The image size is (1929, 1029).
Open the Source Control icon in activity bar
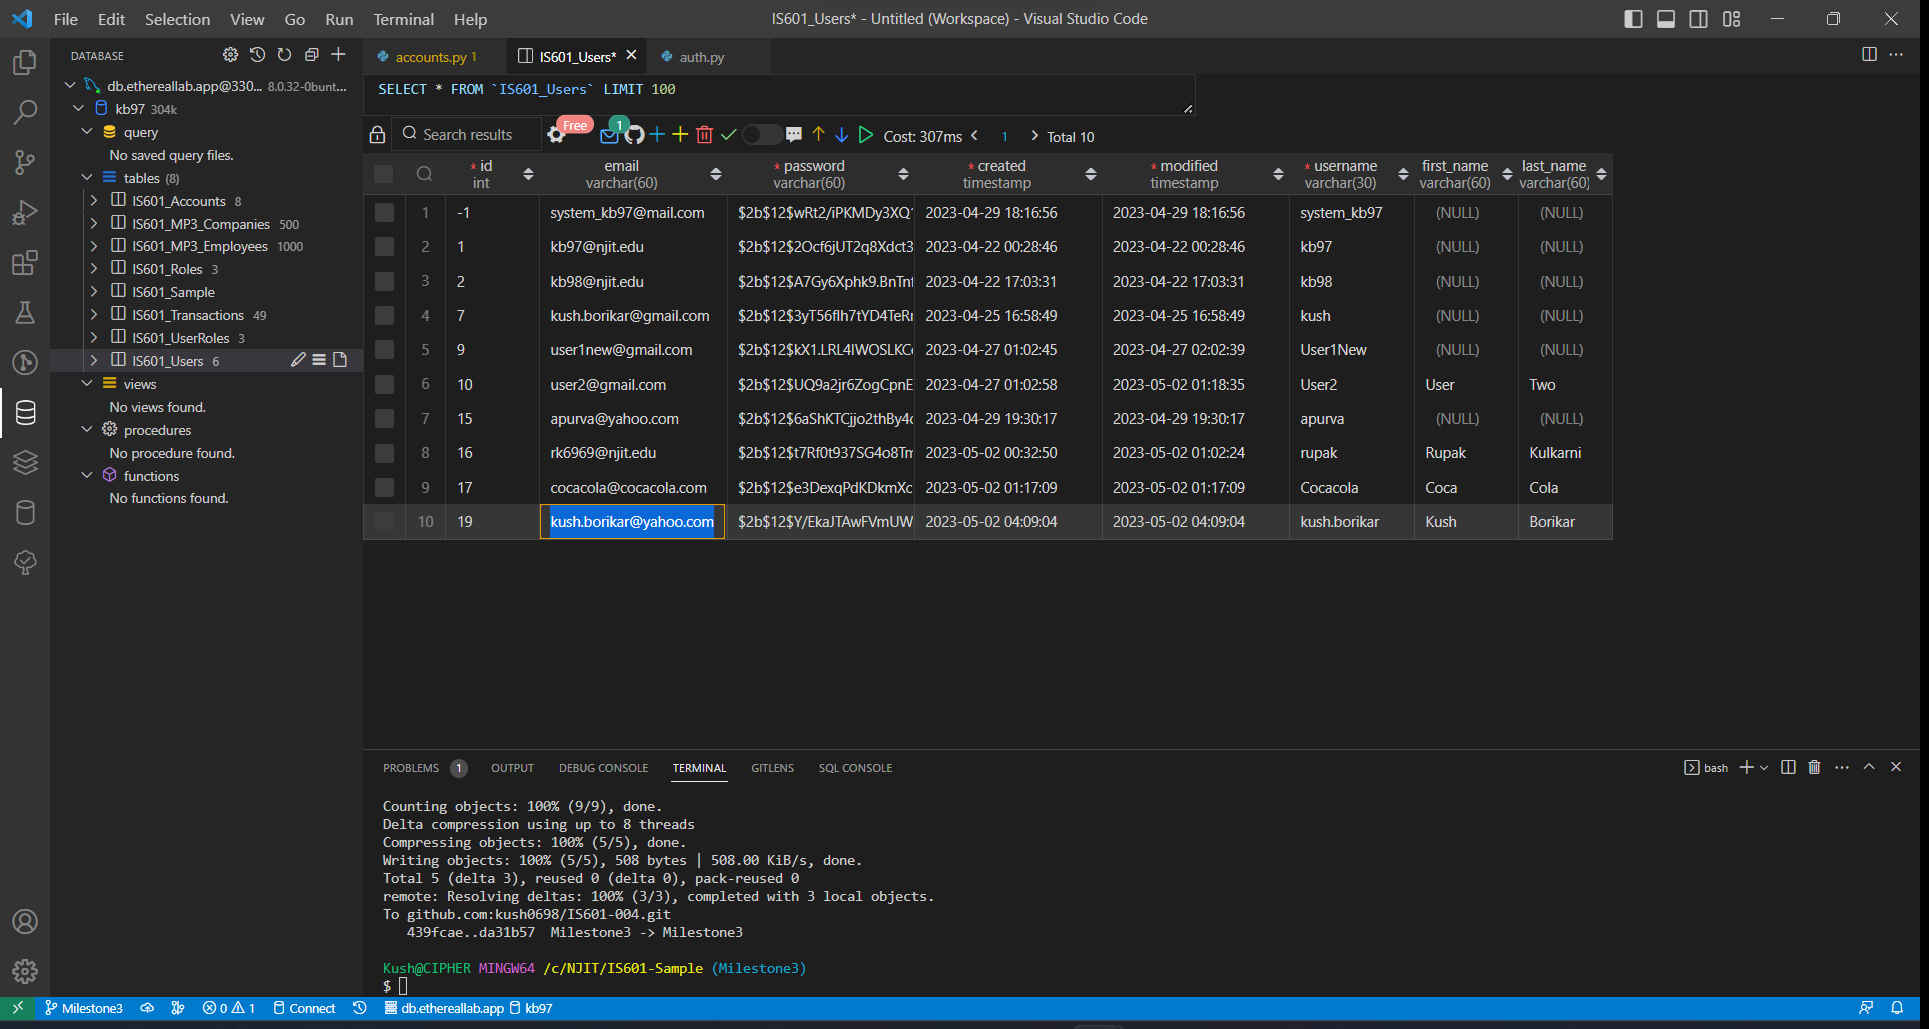24,162
